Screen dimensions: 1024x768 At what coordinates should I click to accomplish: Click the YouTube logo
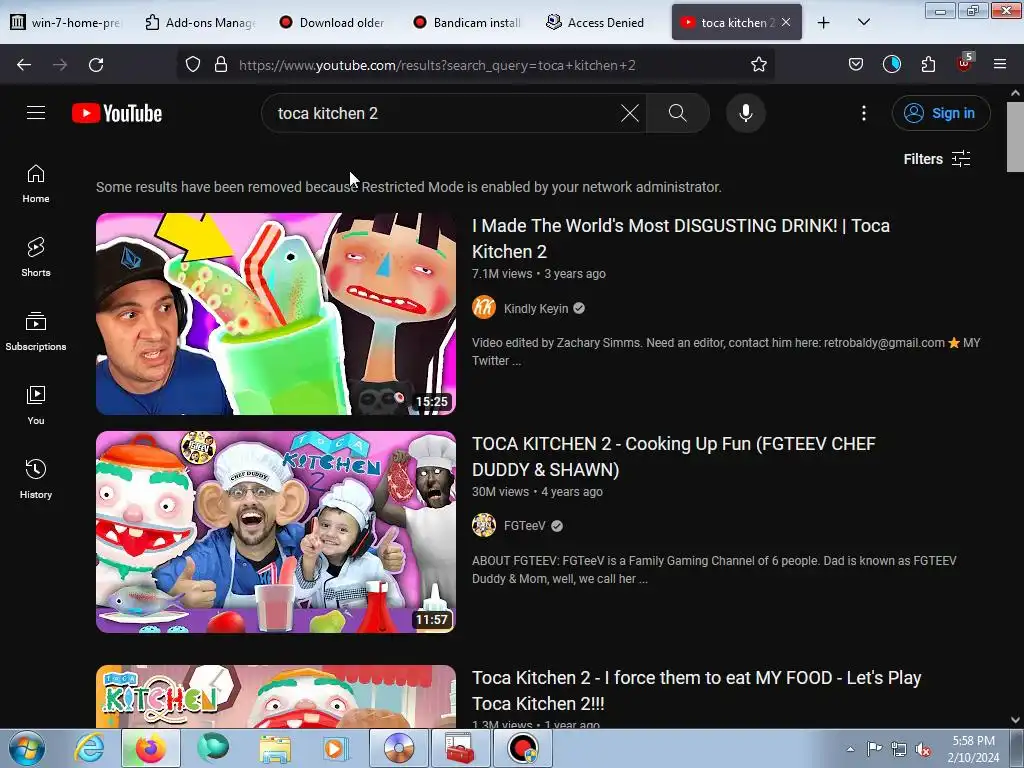(117, 113)
